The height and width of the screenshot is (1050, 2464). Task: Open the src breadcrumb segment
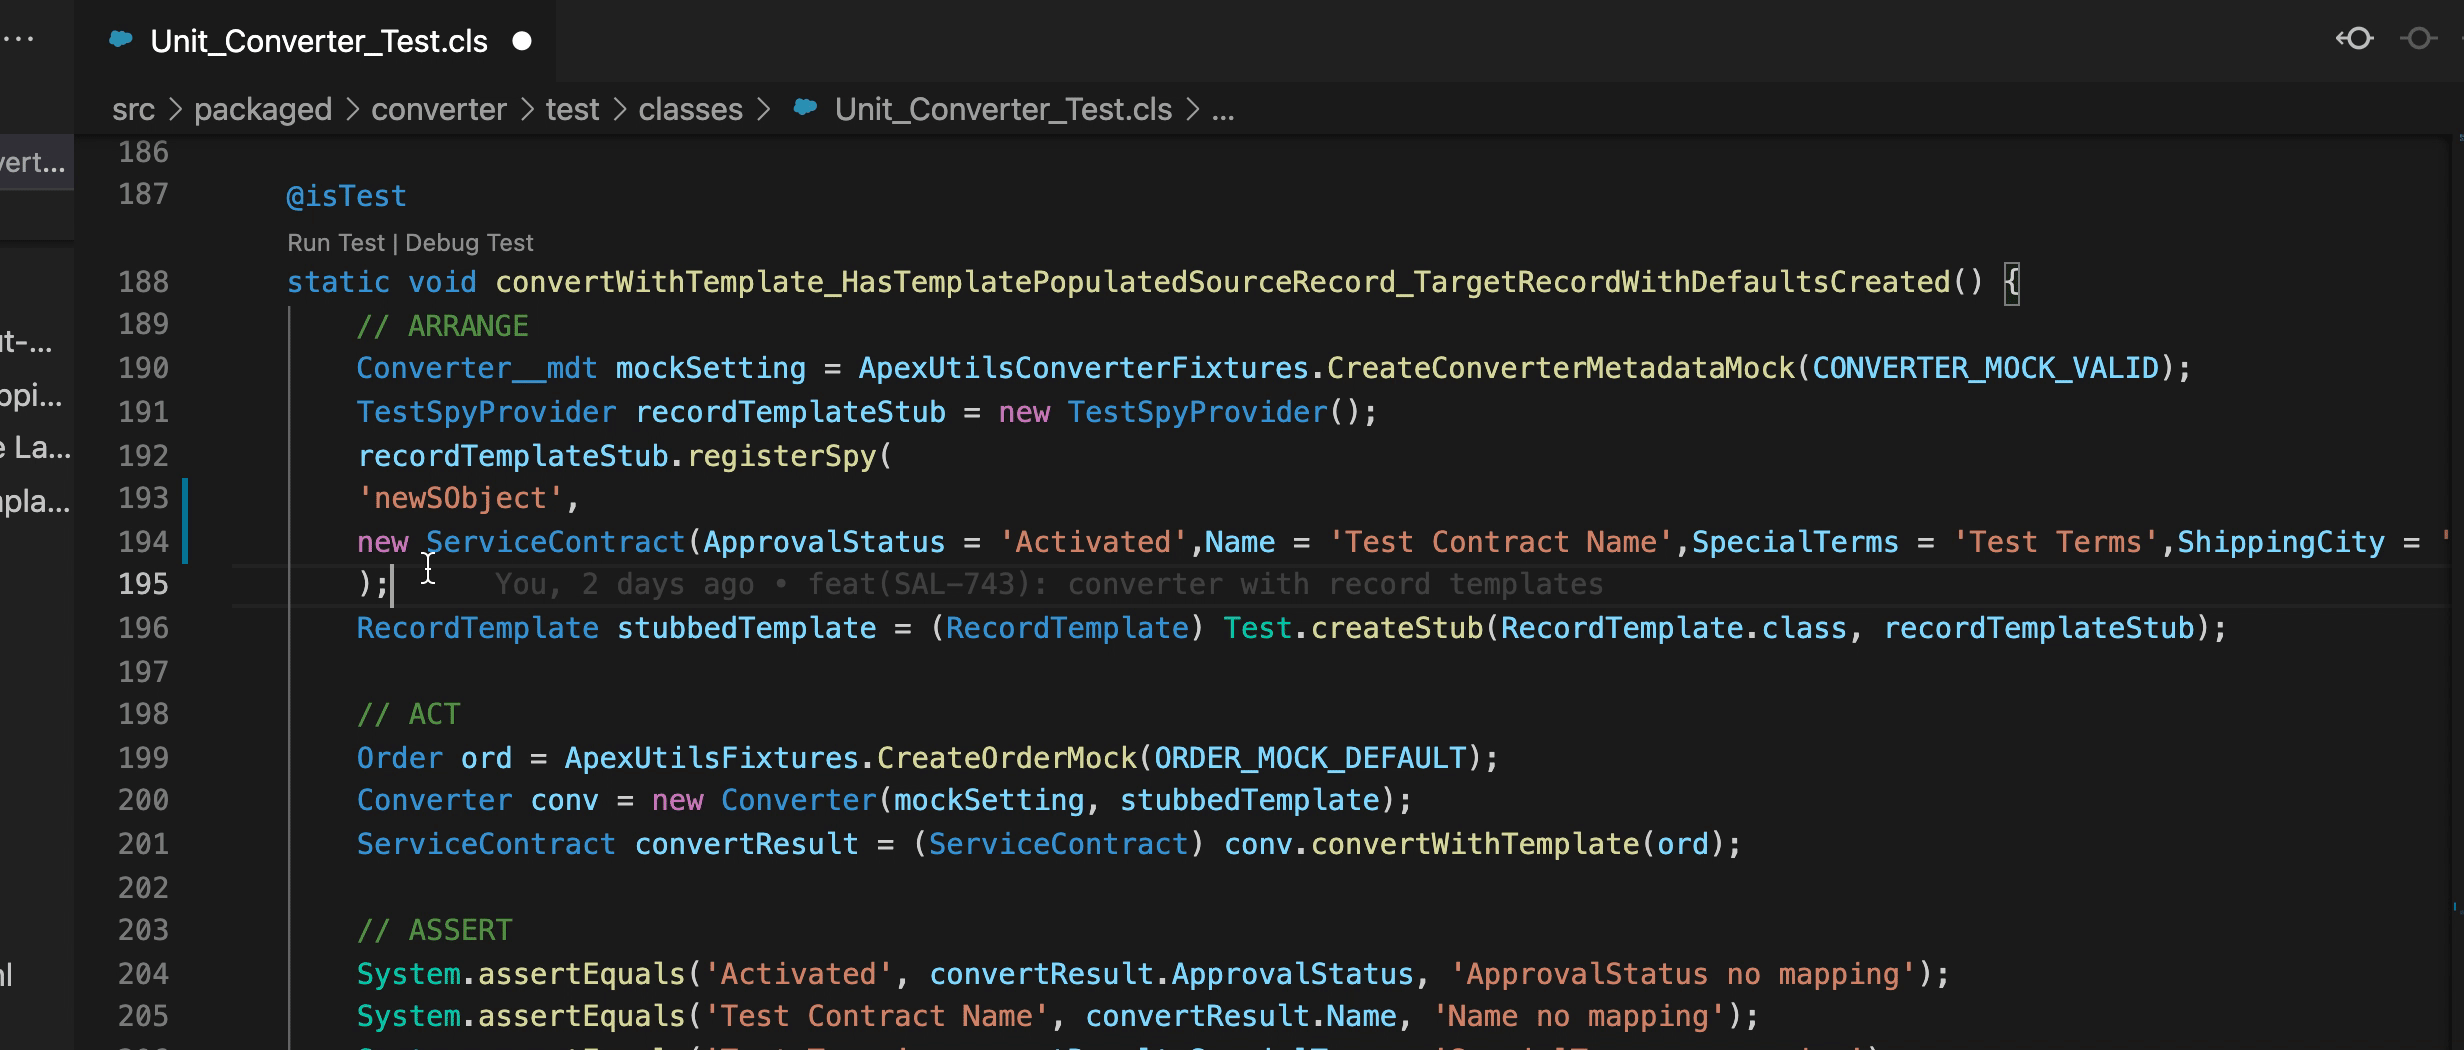point(133,109)
